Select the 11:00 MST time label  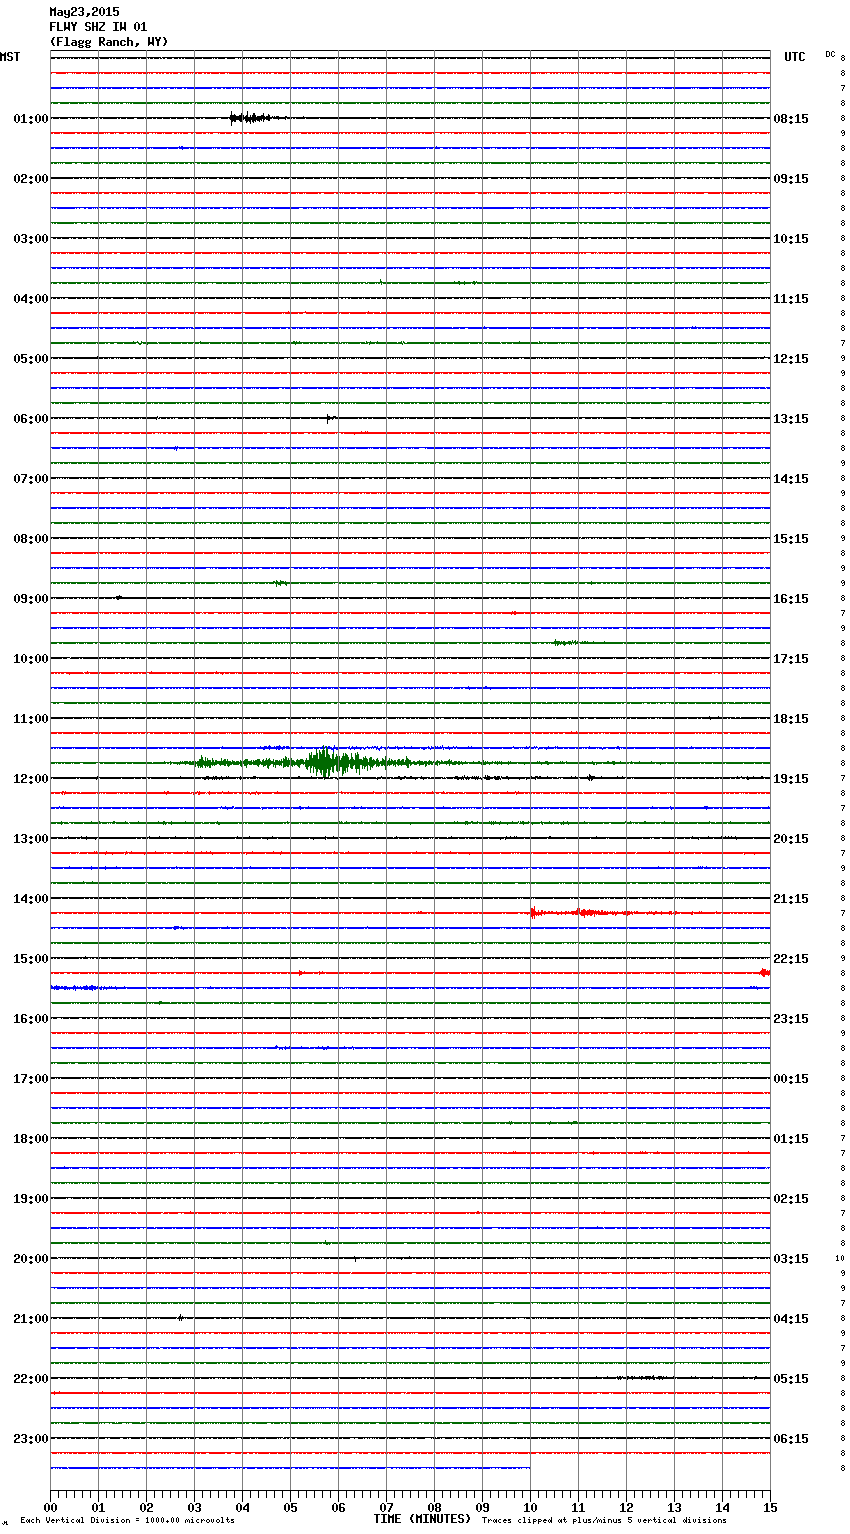click(31, 719)
